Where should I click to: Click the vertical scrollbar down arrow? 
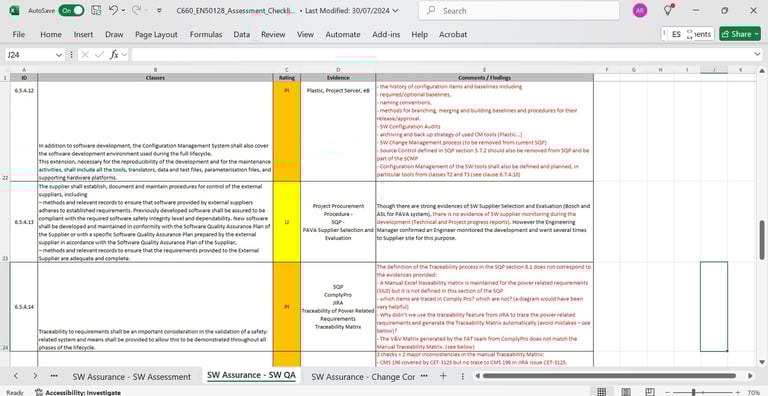(762, 362)
